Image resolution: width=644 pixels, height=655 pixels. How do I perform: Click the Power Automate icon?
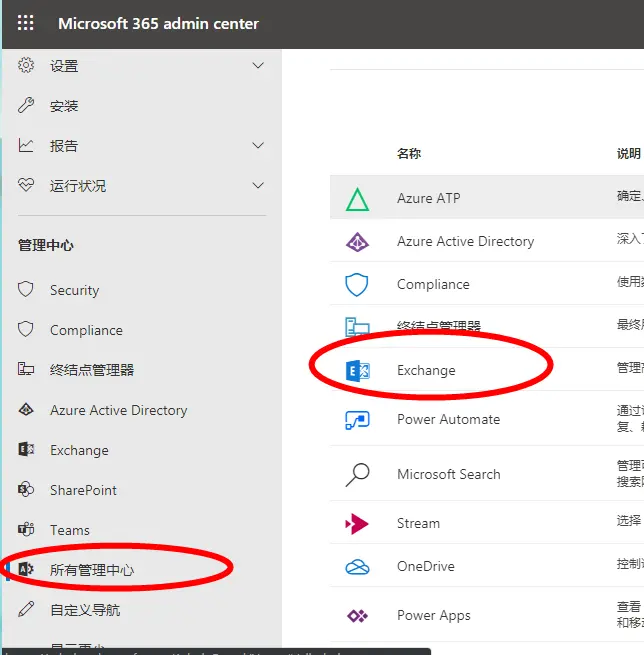pyautogui.click(x=357, y=420)
